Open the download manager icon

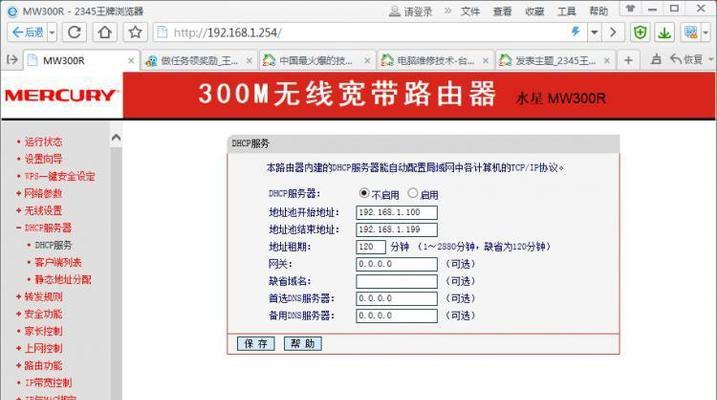click(664, 32)
